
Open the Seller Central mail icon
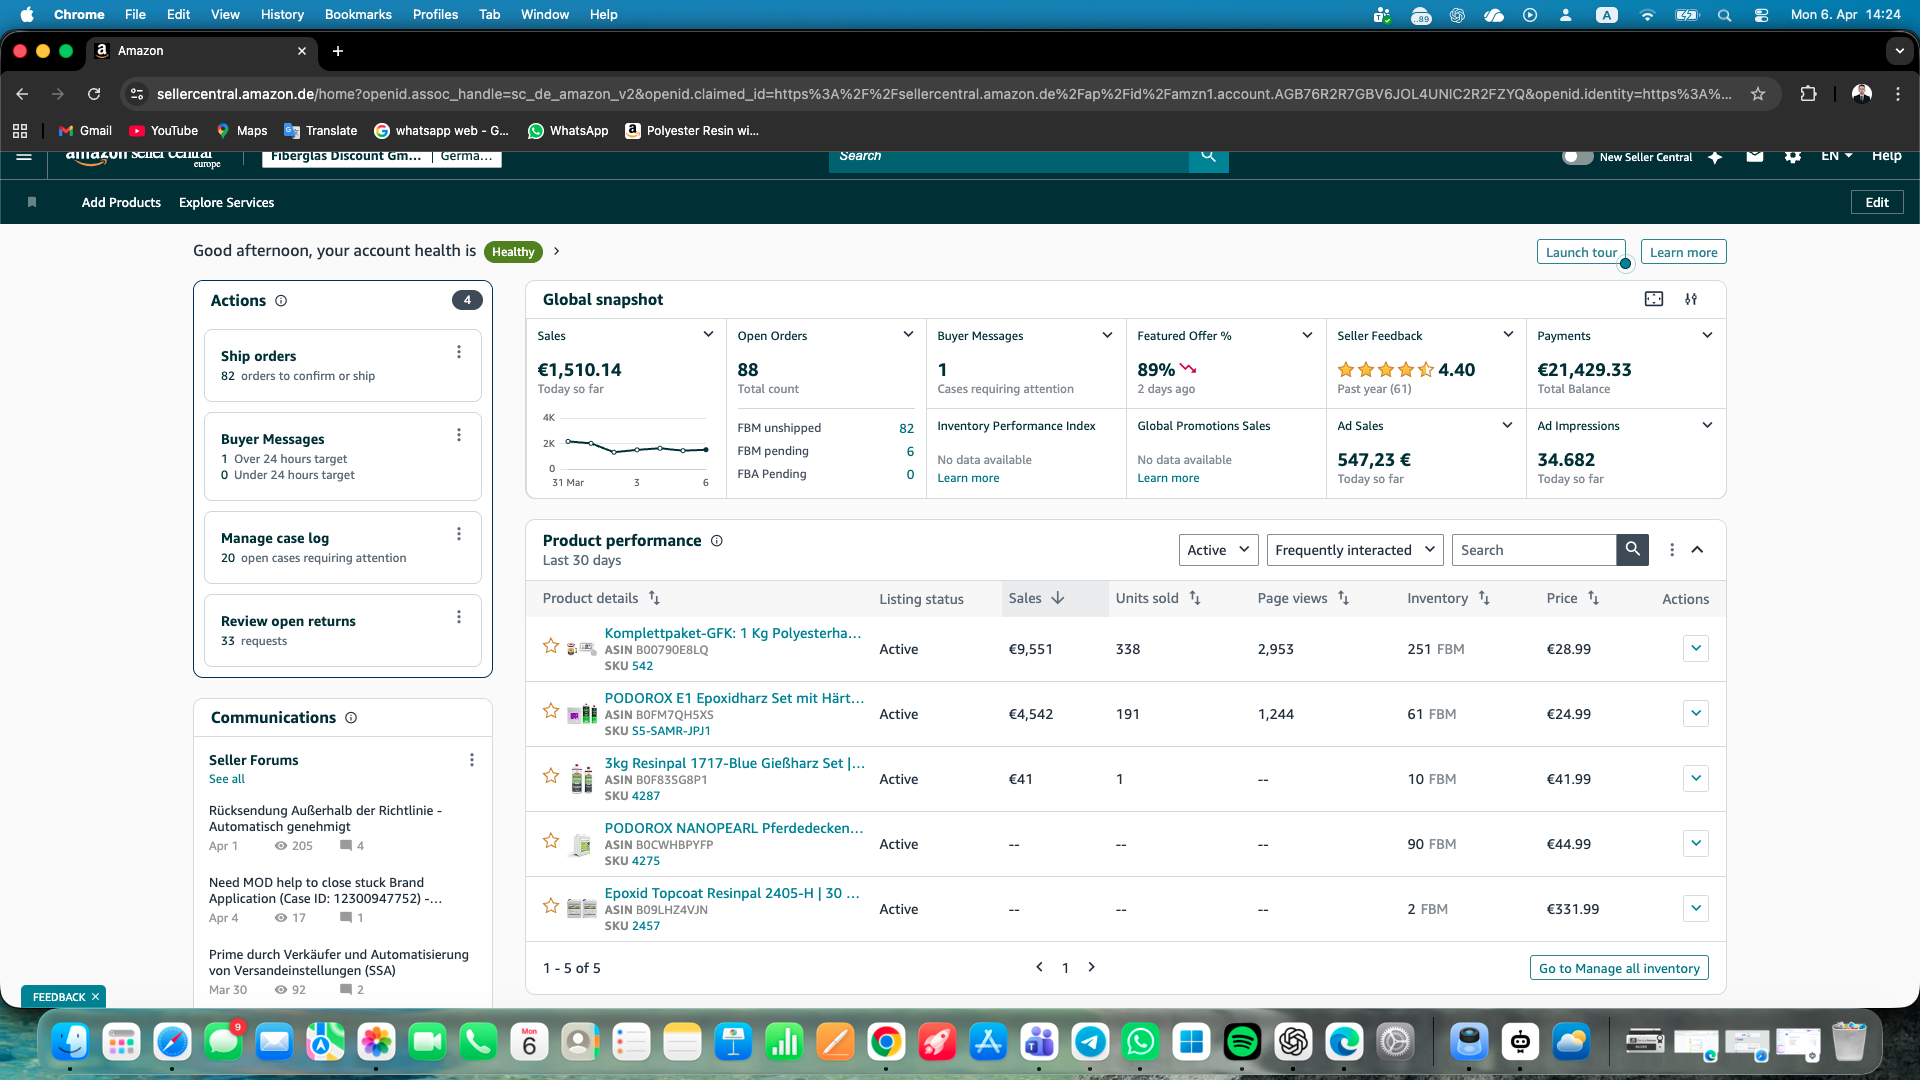[1754, 156]
